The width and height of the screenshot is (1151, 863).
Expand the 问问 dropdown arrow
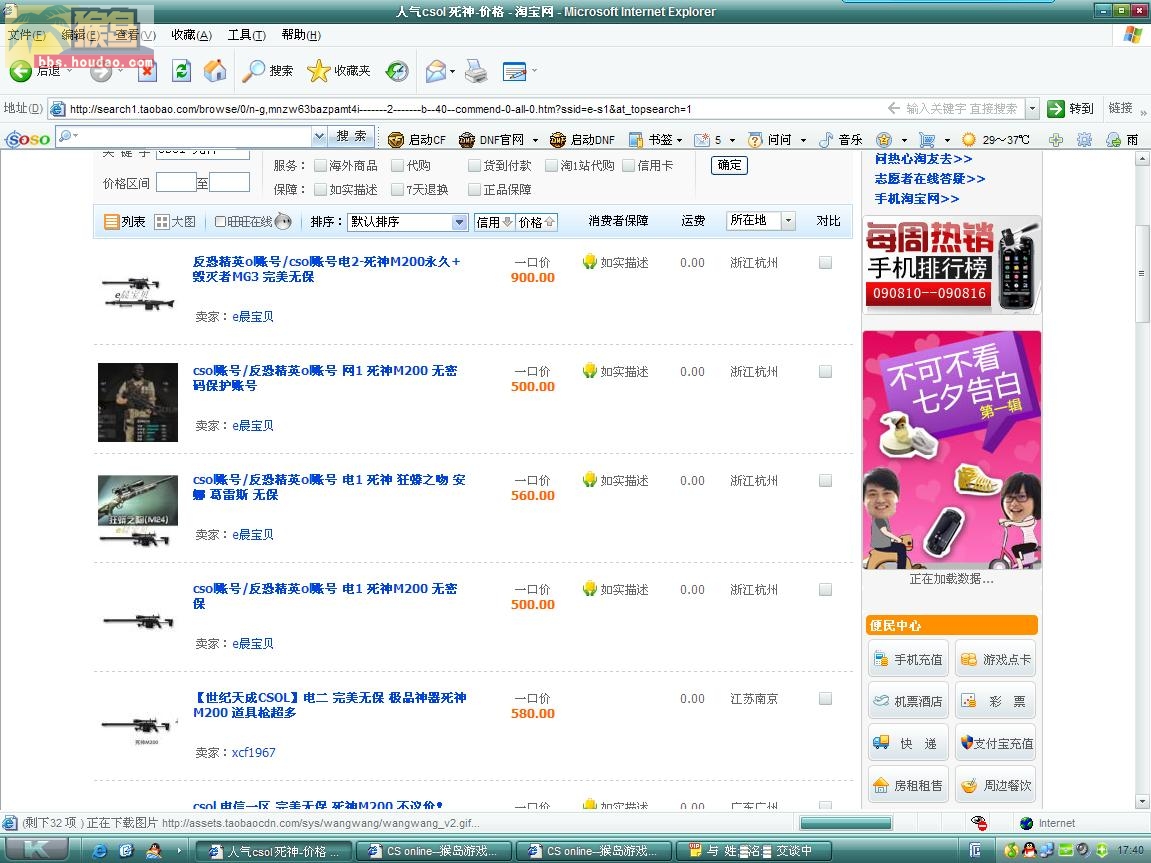pyautogui.click(x=803, y=140)
